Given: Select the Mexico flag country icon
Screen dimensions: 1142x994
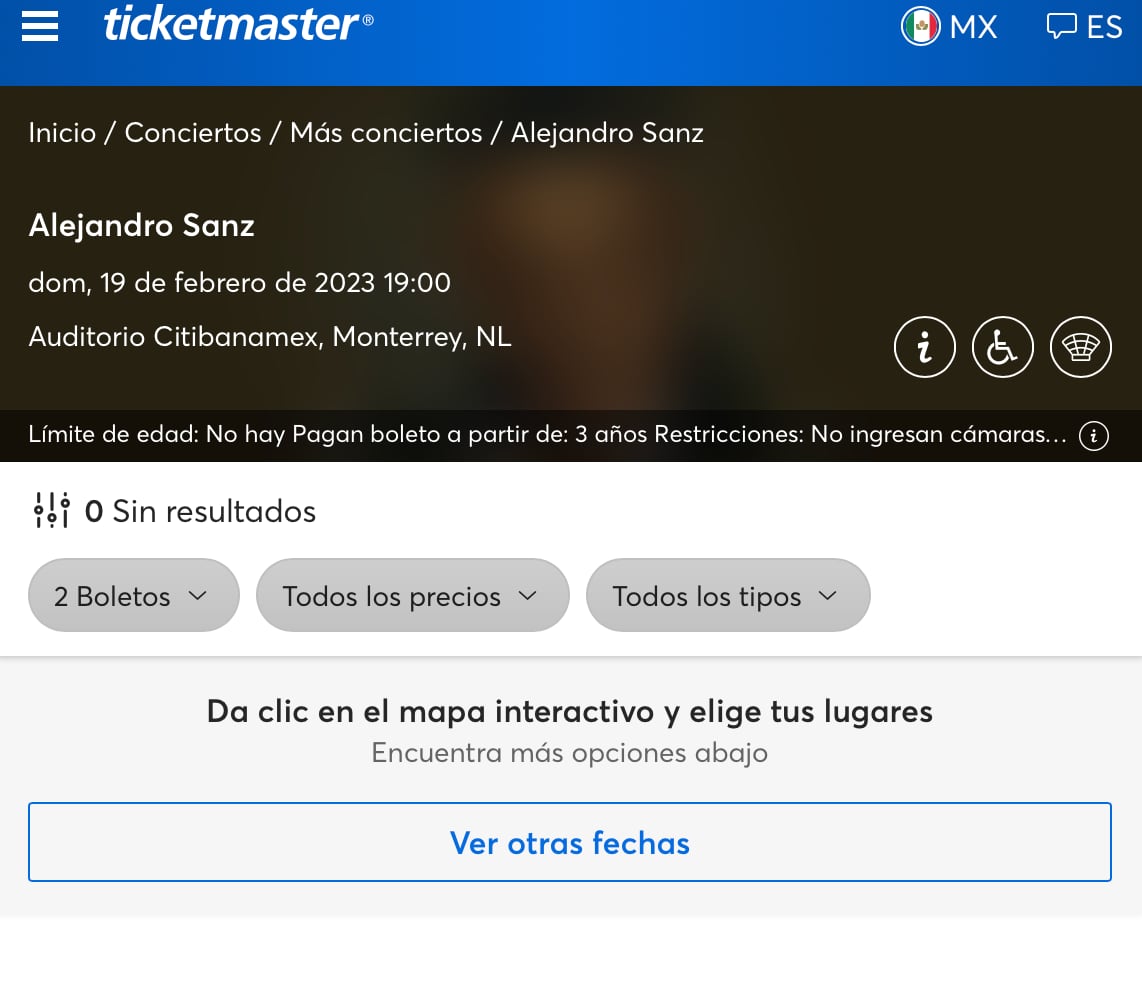Looking at the screenshot, I should click(x=920, y=26).
